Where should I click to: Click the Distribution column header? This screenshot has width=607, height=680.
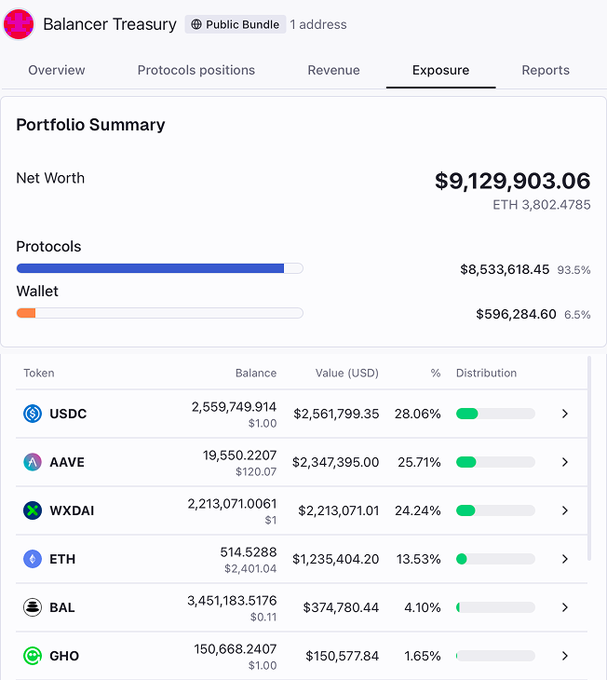(486, 373)
